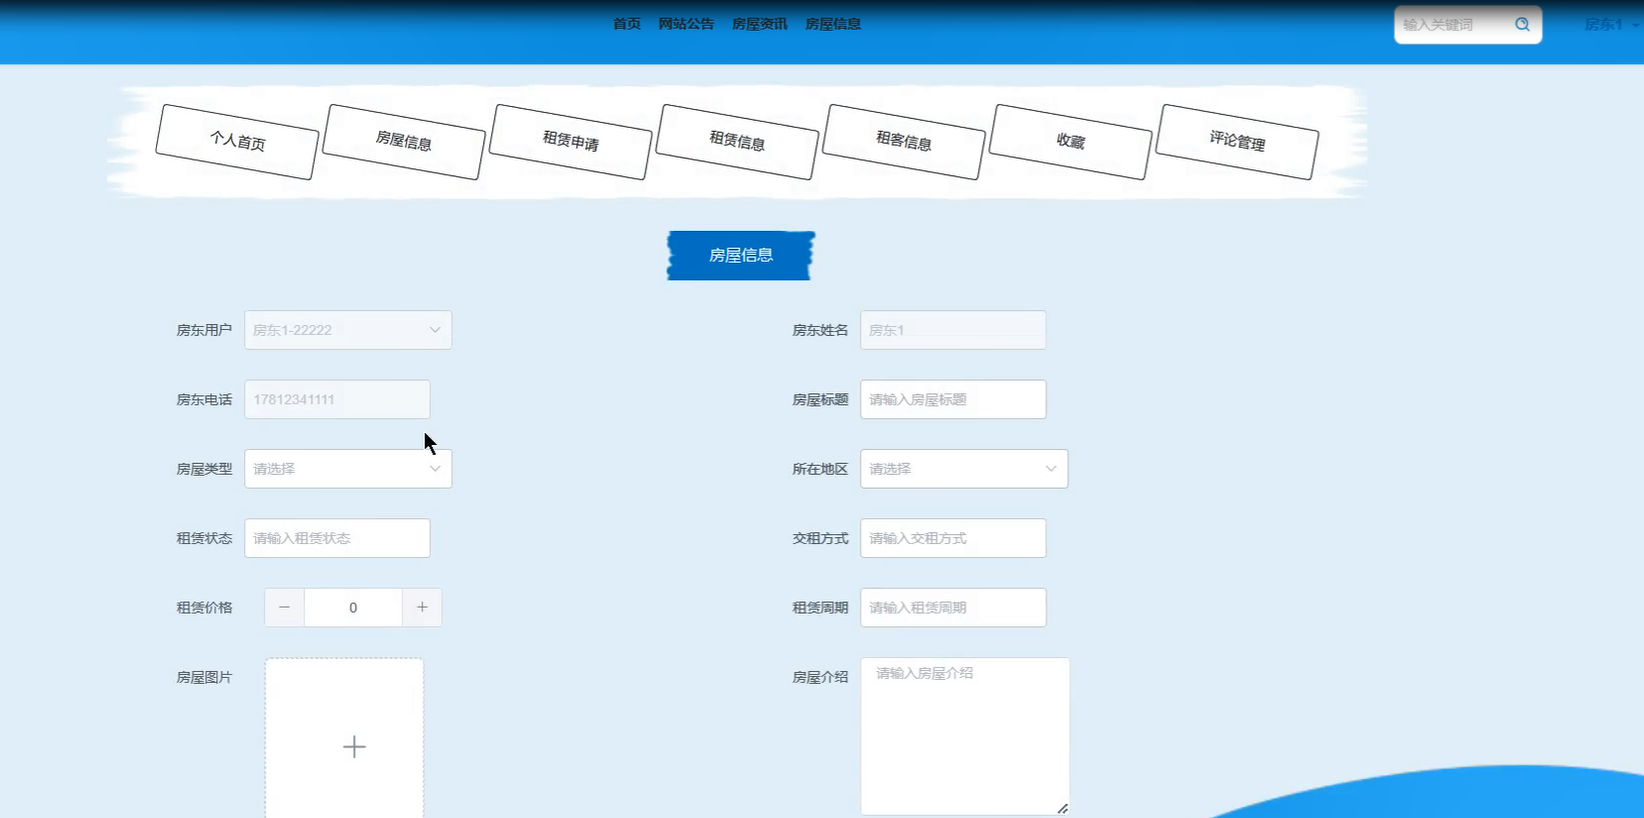Screen dimensions: 1644x818
Task: Click the 房屋图片 label
Action: [204, 677]
